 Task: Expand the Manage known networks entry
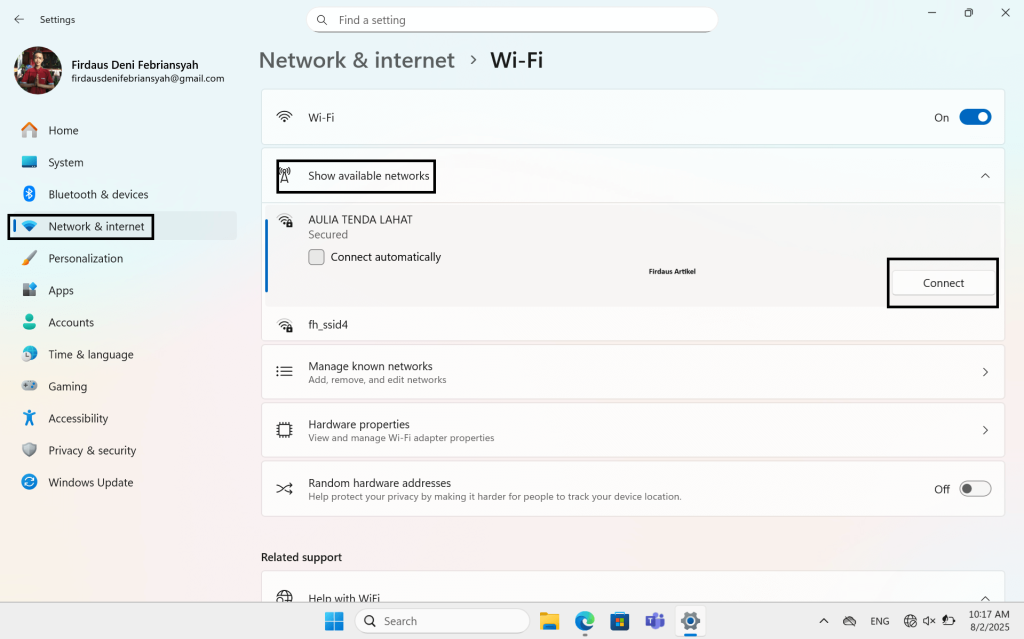986,372
